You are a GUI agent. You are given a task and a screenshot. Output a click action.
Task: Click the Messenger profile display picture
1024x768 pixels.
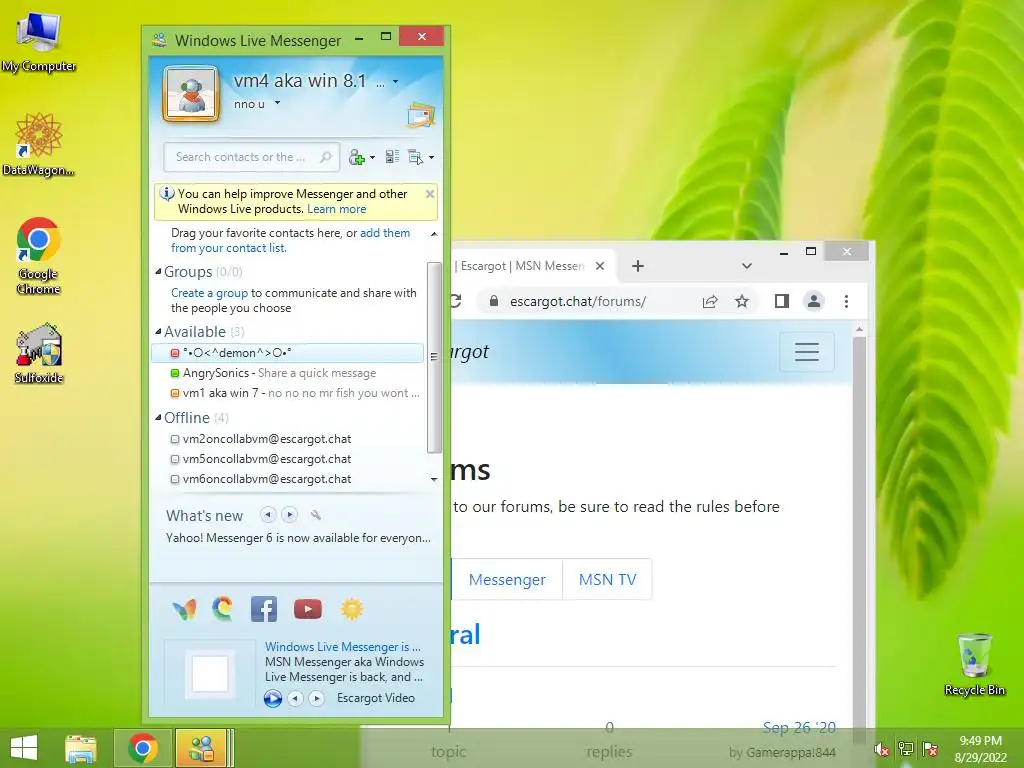click(x=190, y=94)
